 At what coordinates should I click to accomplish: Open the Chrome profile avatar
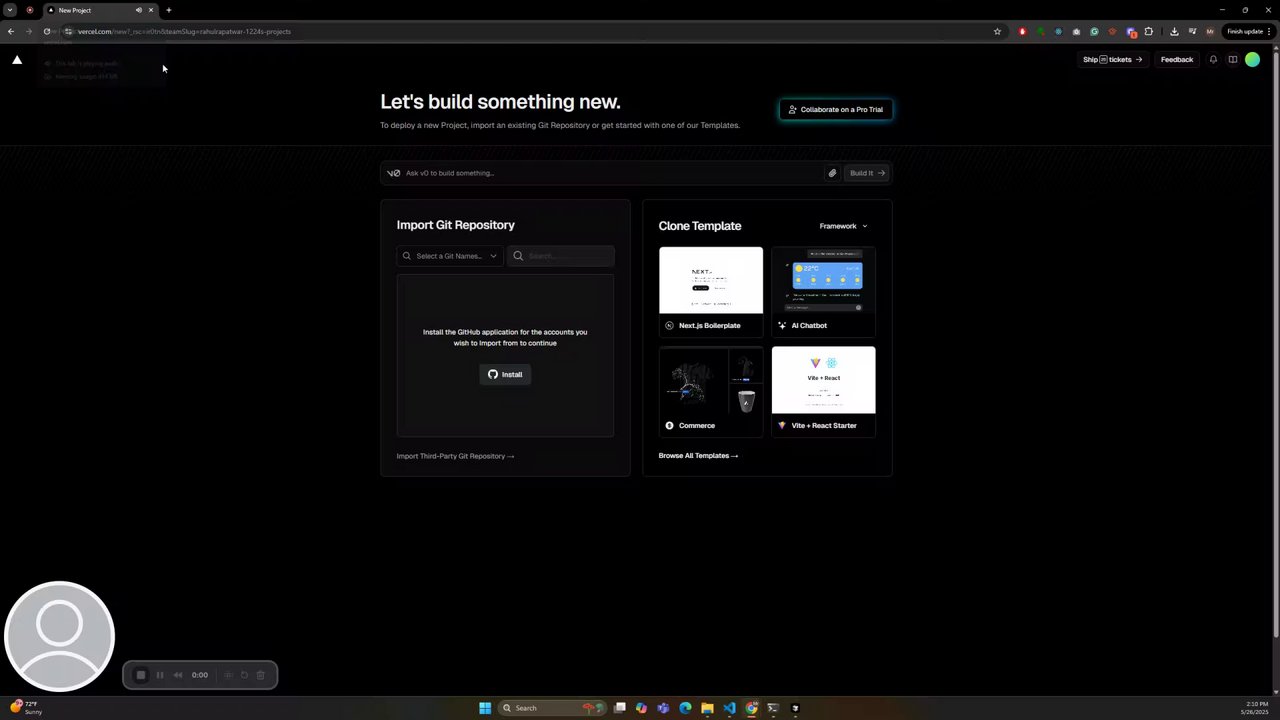click(x=1210, y=31)
